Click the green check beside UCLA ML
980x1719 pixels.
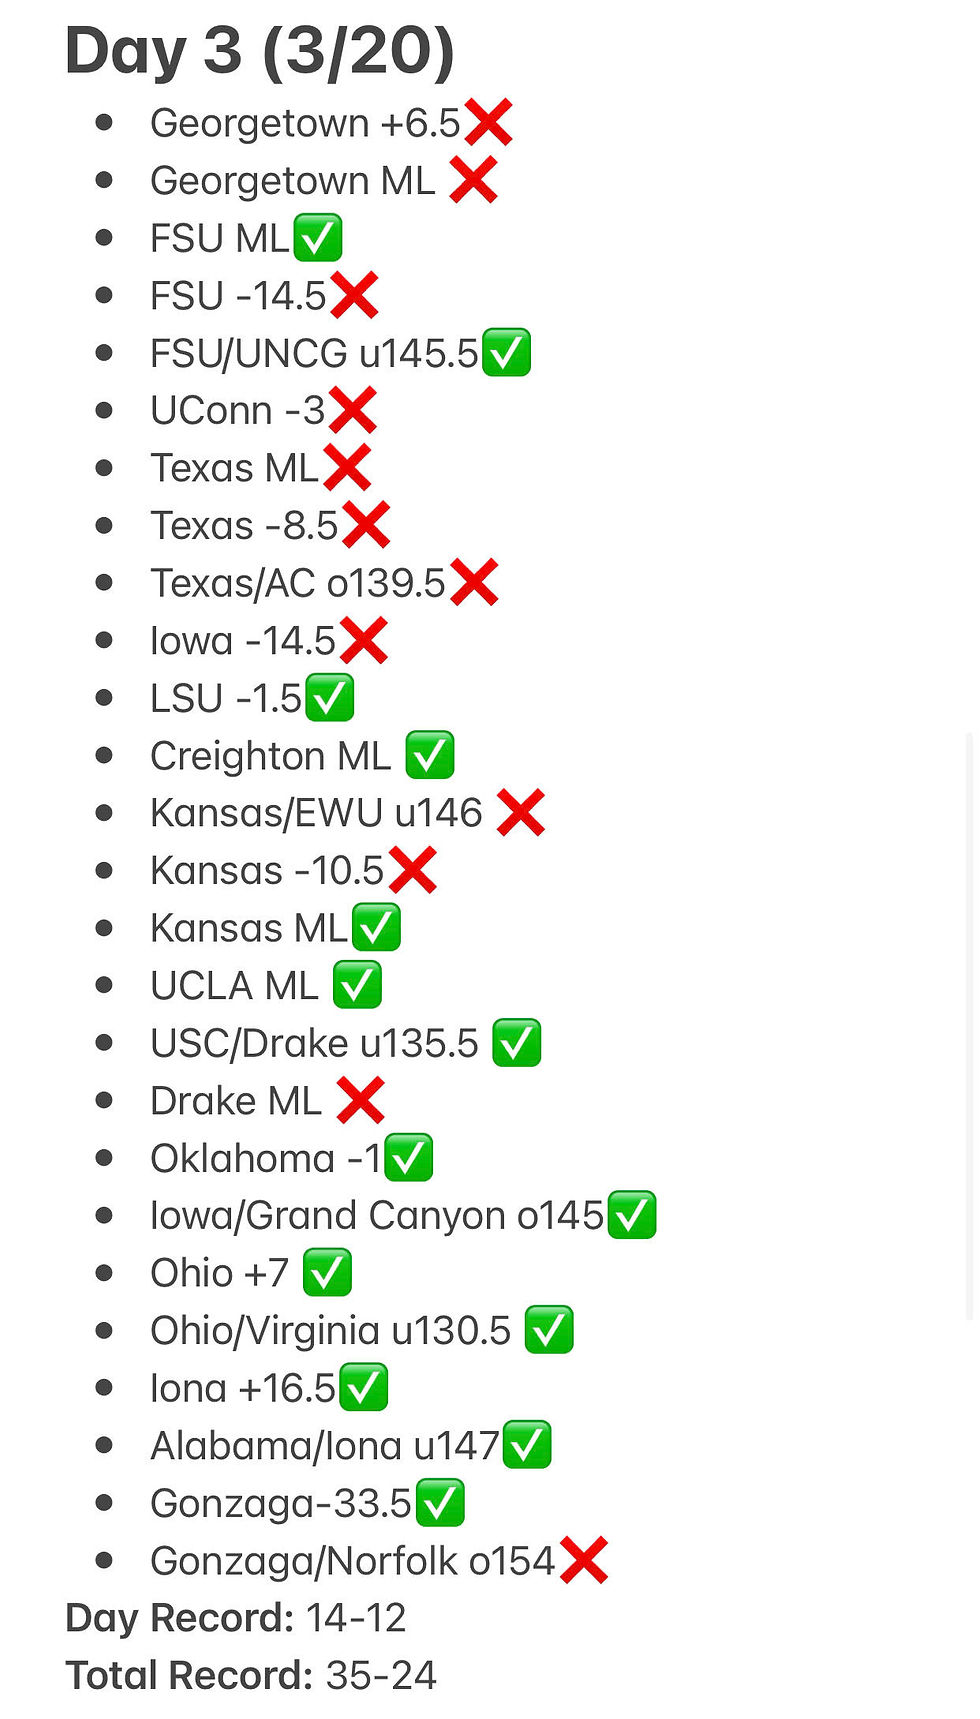tap(357, 985)
